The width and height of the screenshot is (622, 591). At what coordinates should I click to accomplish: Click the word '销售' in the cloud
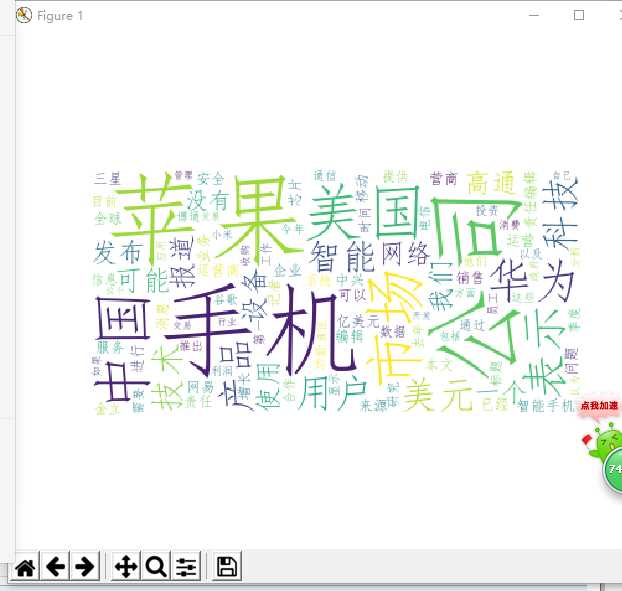pyautogui.click(x=469, y=278)
